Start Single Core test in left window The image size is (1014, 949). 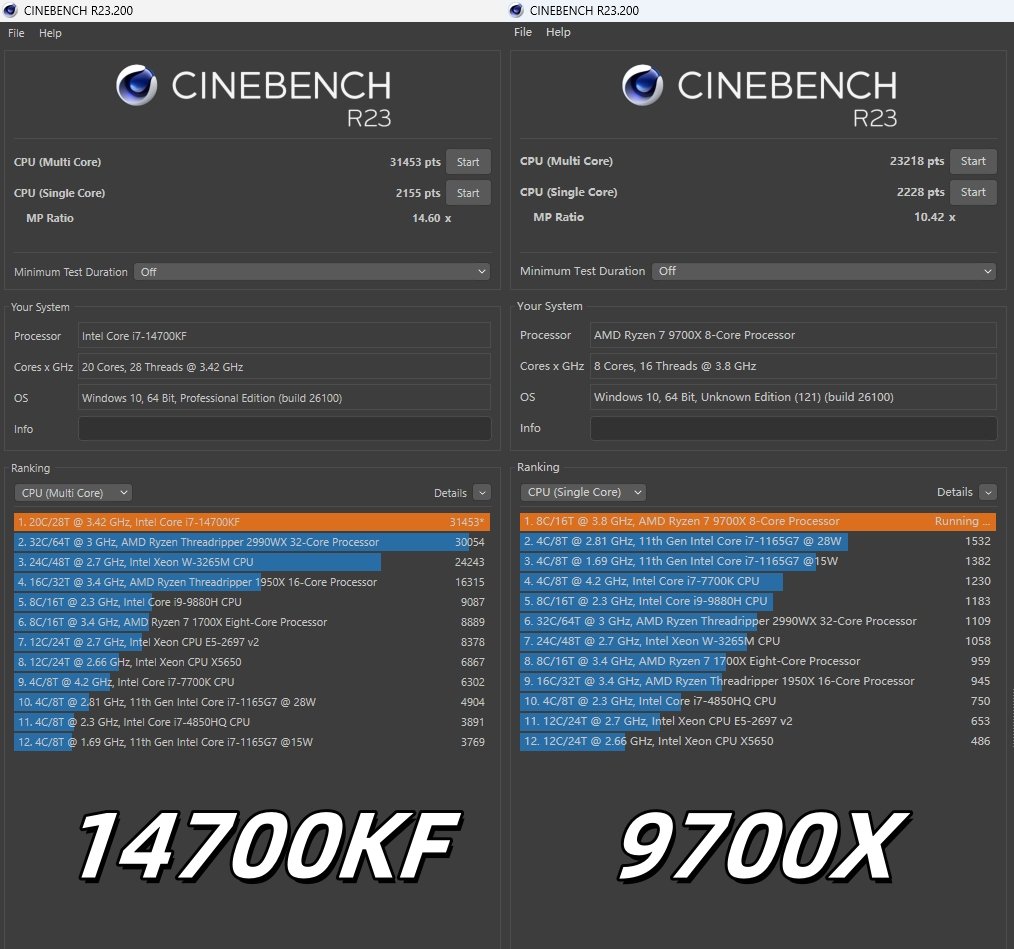click(x=468, y=193)
